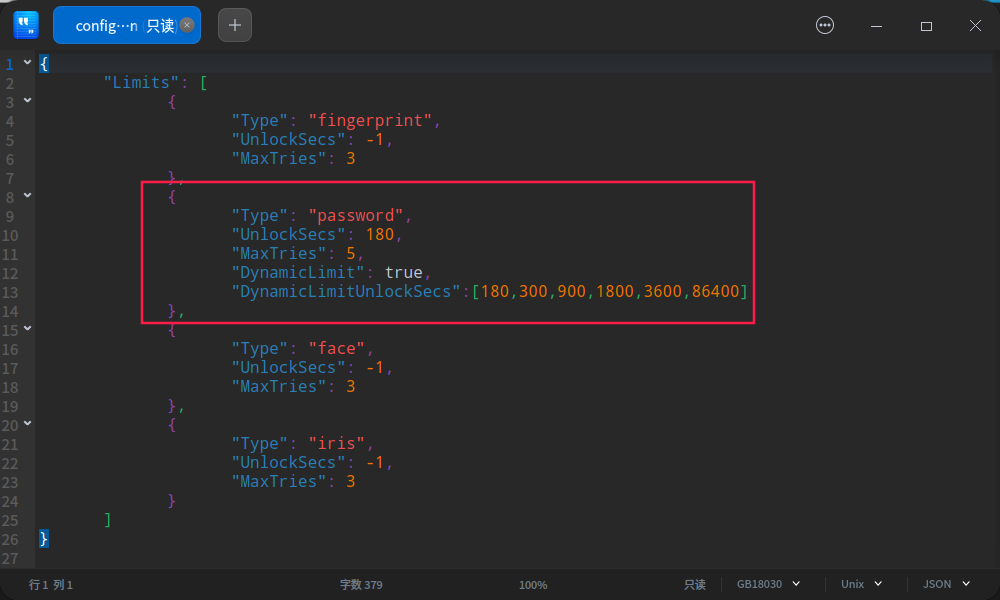Click line number 10 in the gutter
1000x600 pixels.
coord(13,233)
